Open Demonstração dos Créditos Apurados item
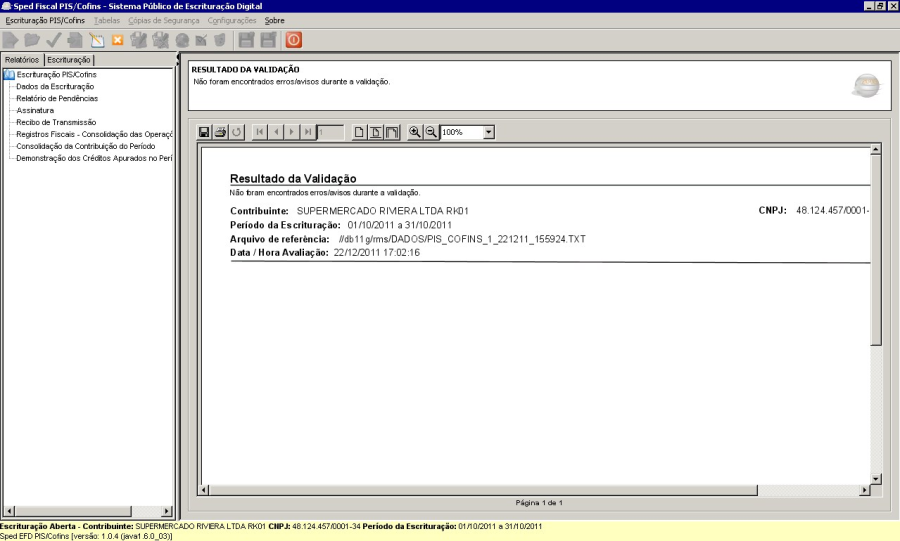The width and height of the screenshot is (900, 541). pyautogui.click(x=94, y=158)
